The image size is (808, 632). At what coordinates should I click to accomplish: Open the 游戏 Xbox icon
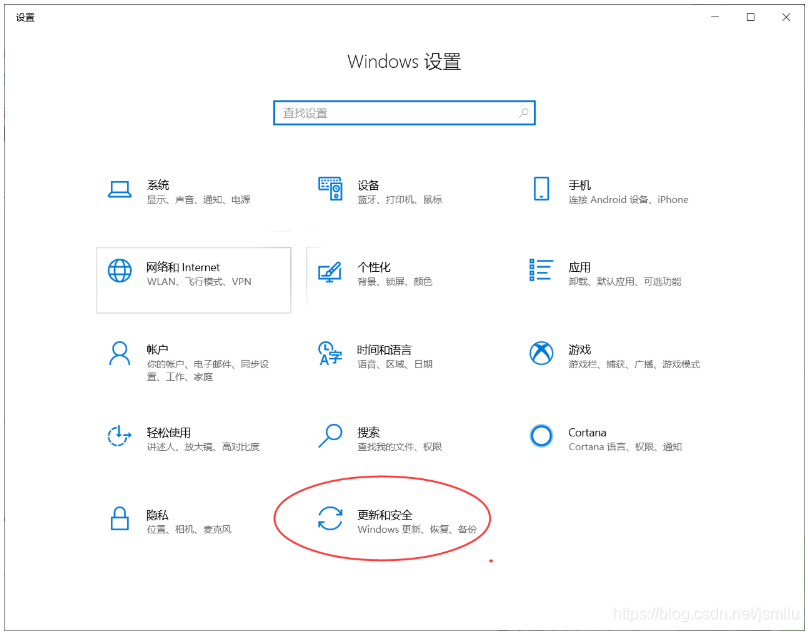tap(541, 353)
